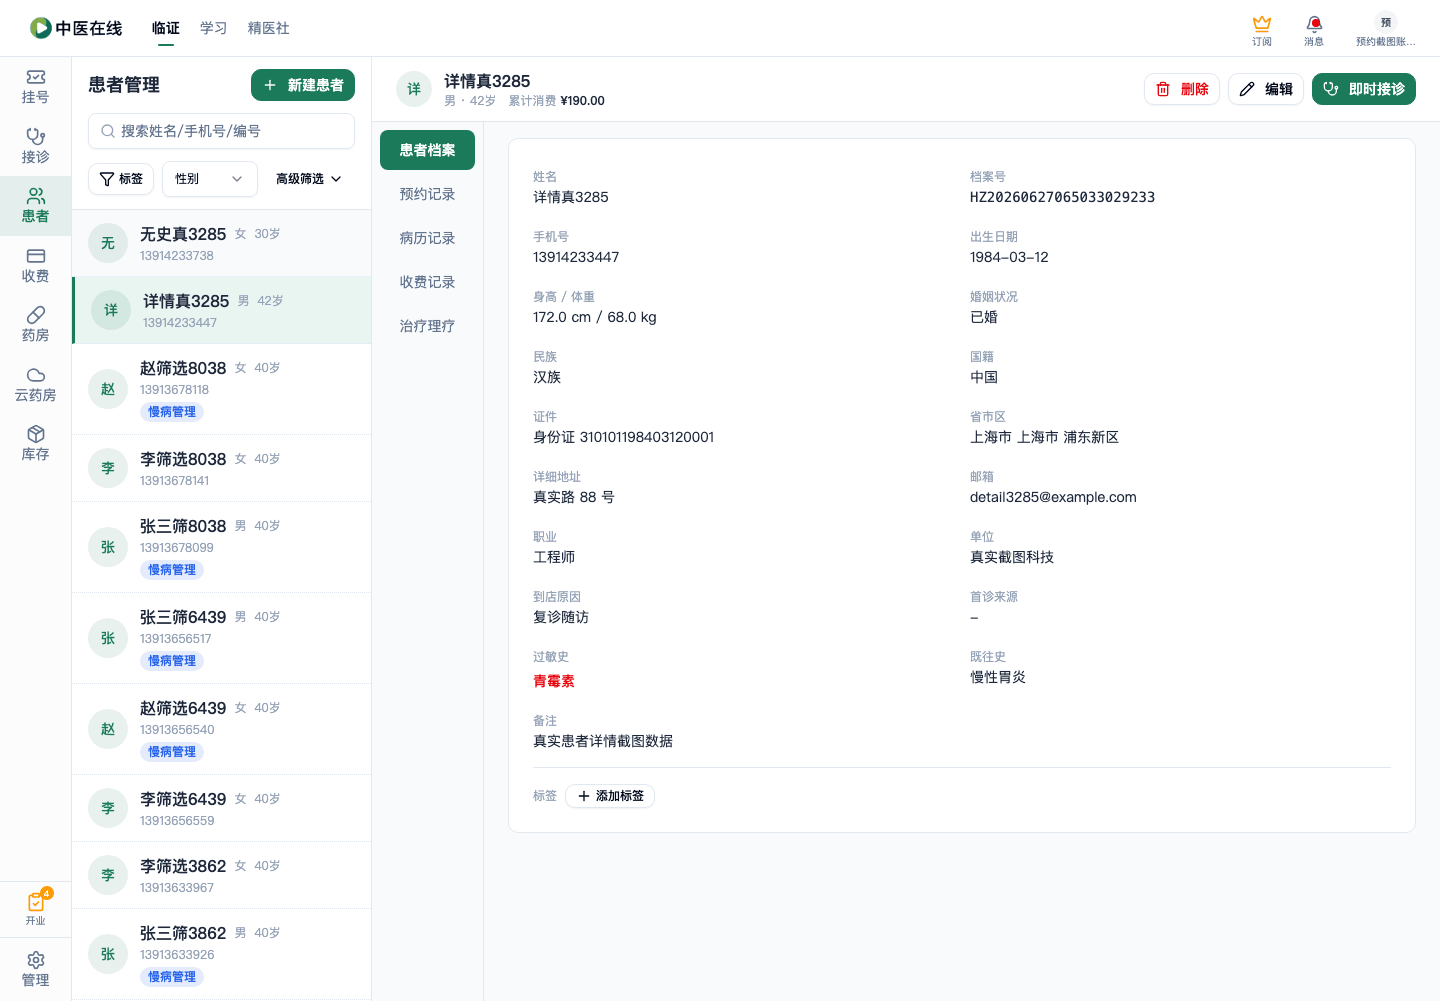
Task: Select patient 李筛选6439 in list
Action: (222, 808)
